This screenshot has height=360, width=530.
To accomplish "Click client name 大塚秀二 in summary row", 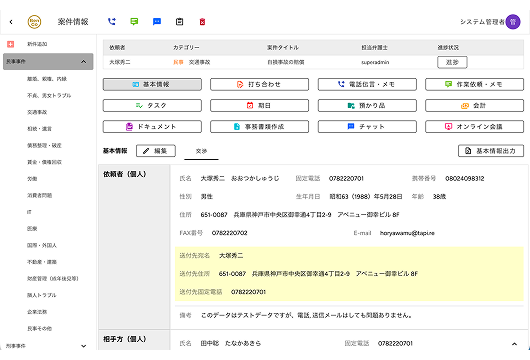I will [x=120, y=62].
